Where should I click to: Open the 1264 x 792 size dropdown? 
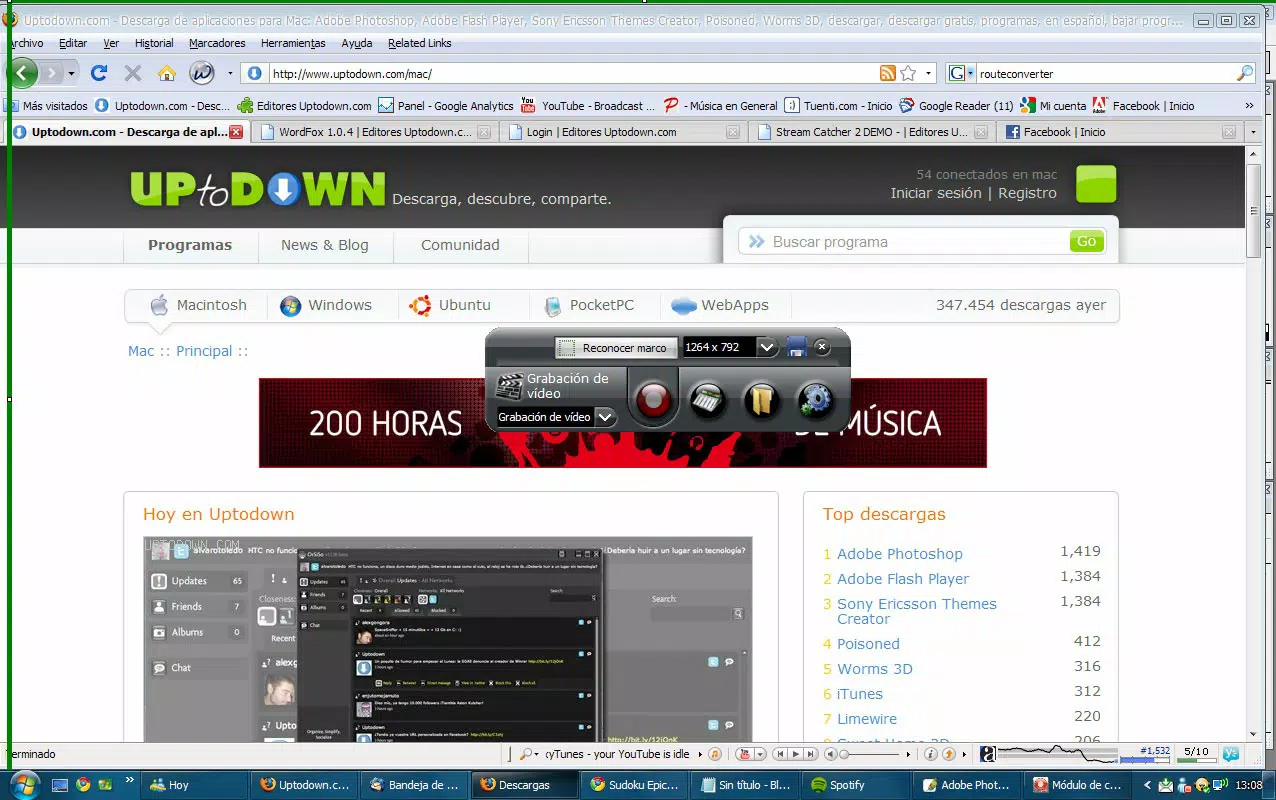(767, 347)
